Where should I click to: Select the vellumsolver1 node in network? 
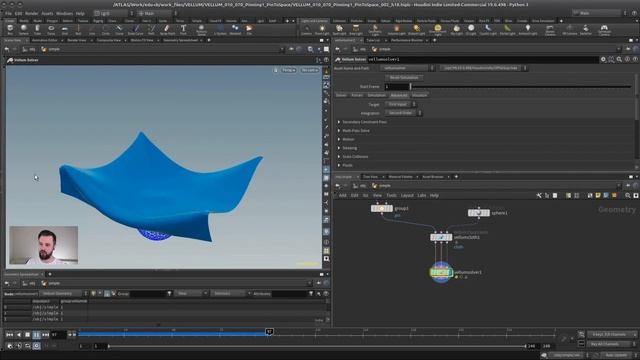[x=441, y=272]
